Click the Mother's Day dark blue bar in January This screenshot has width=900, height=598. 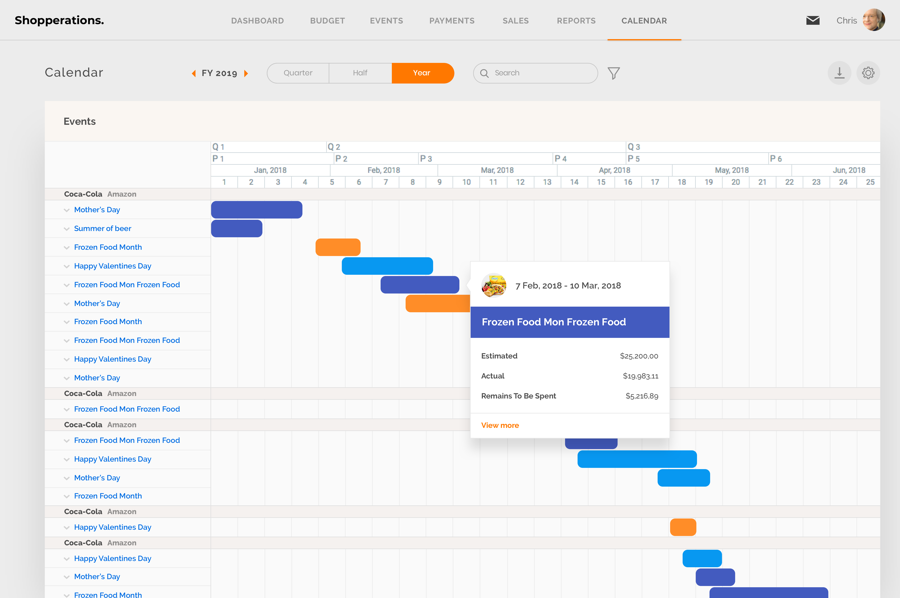tap(257, 209)
